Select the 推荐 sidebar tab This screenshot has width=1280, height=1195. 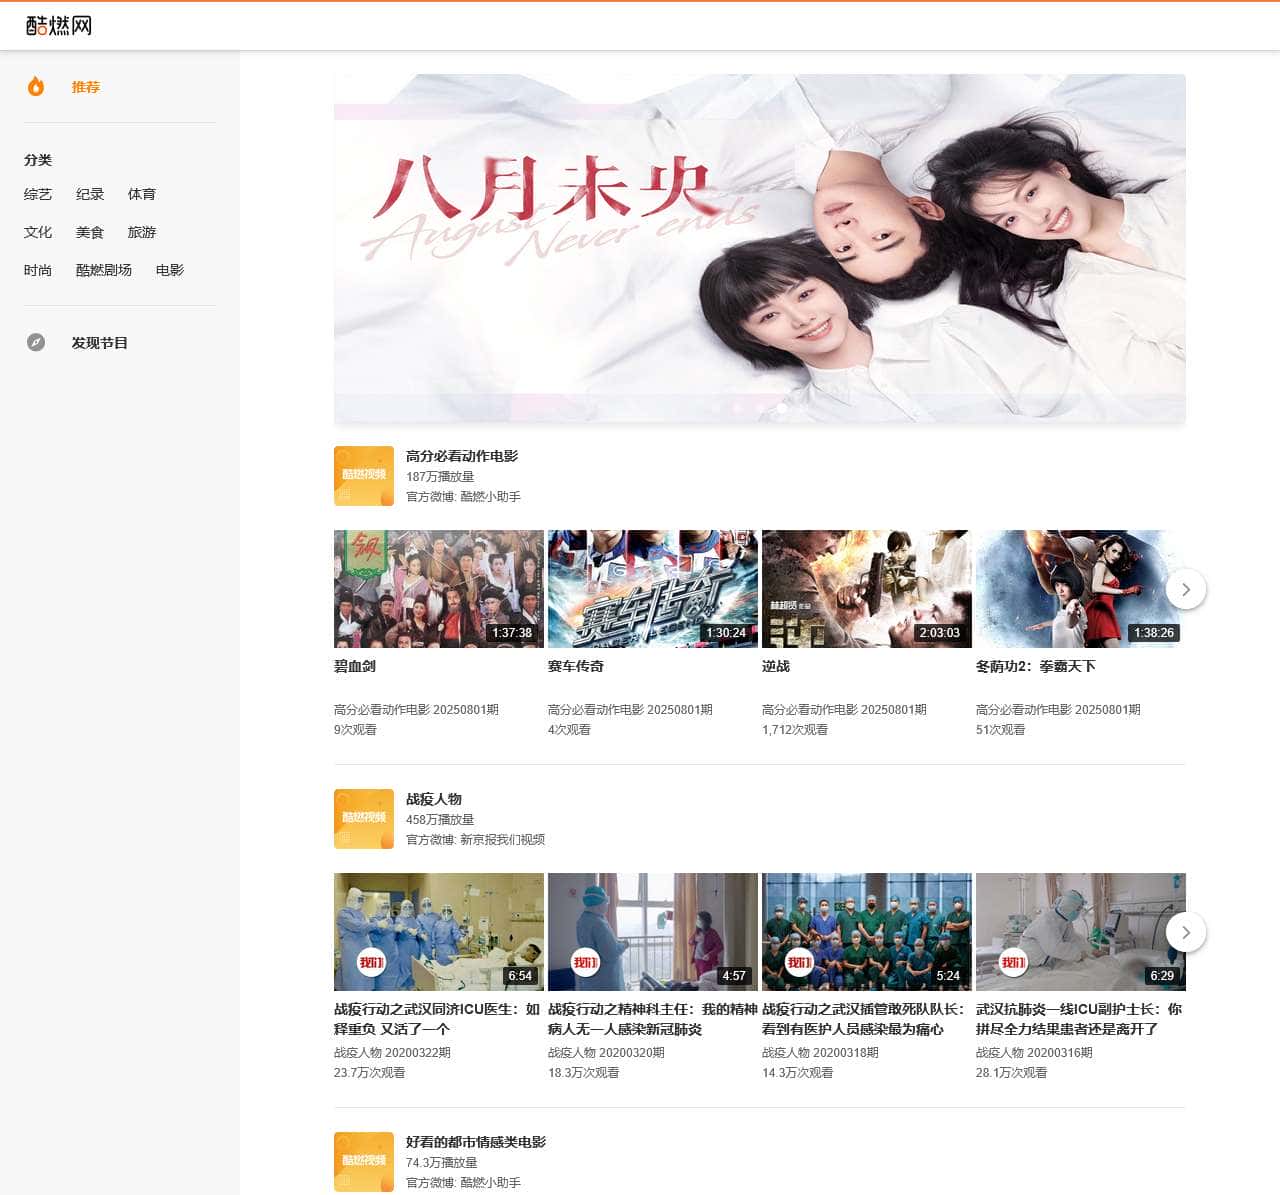86,87
